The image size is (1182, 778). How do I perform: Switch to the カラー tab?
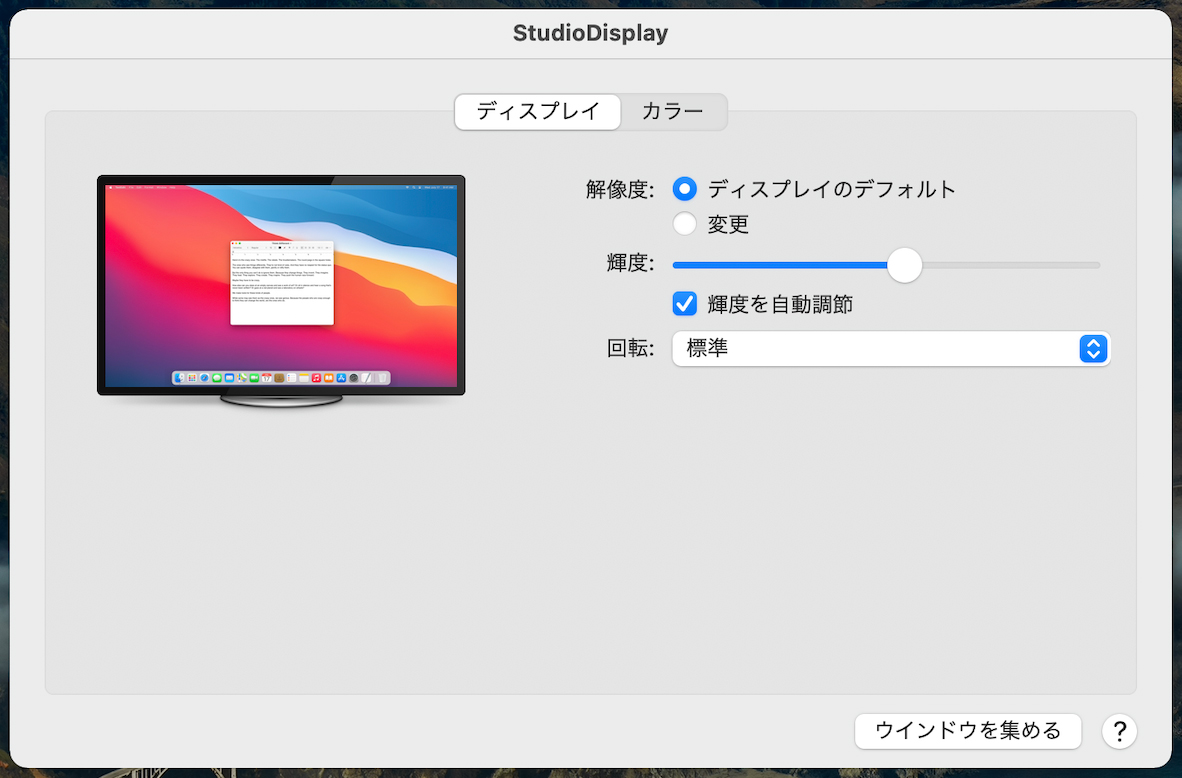pos(672,112)
